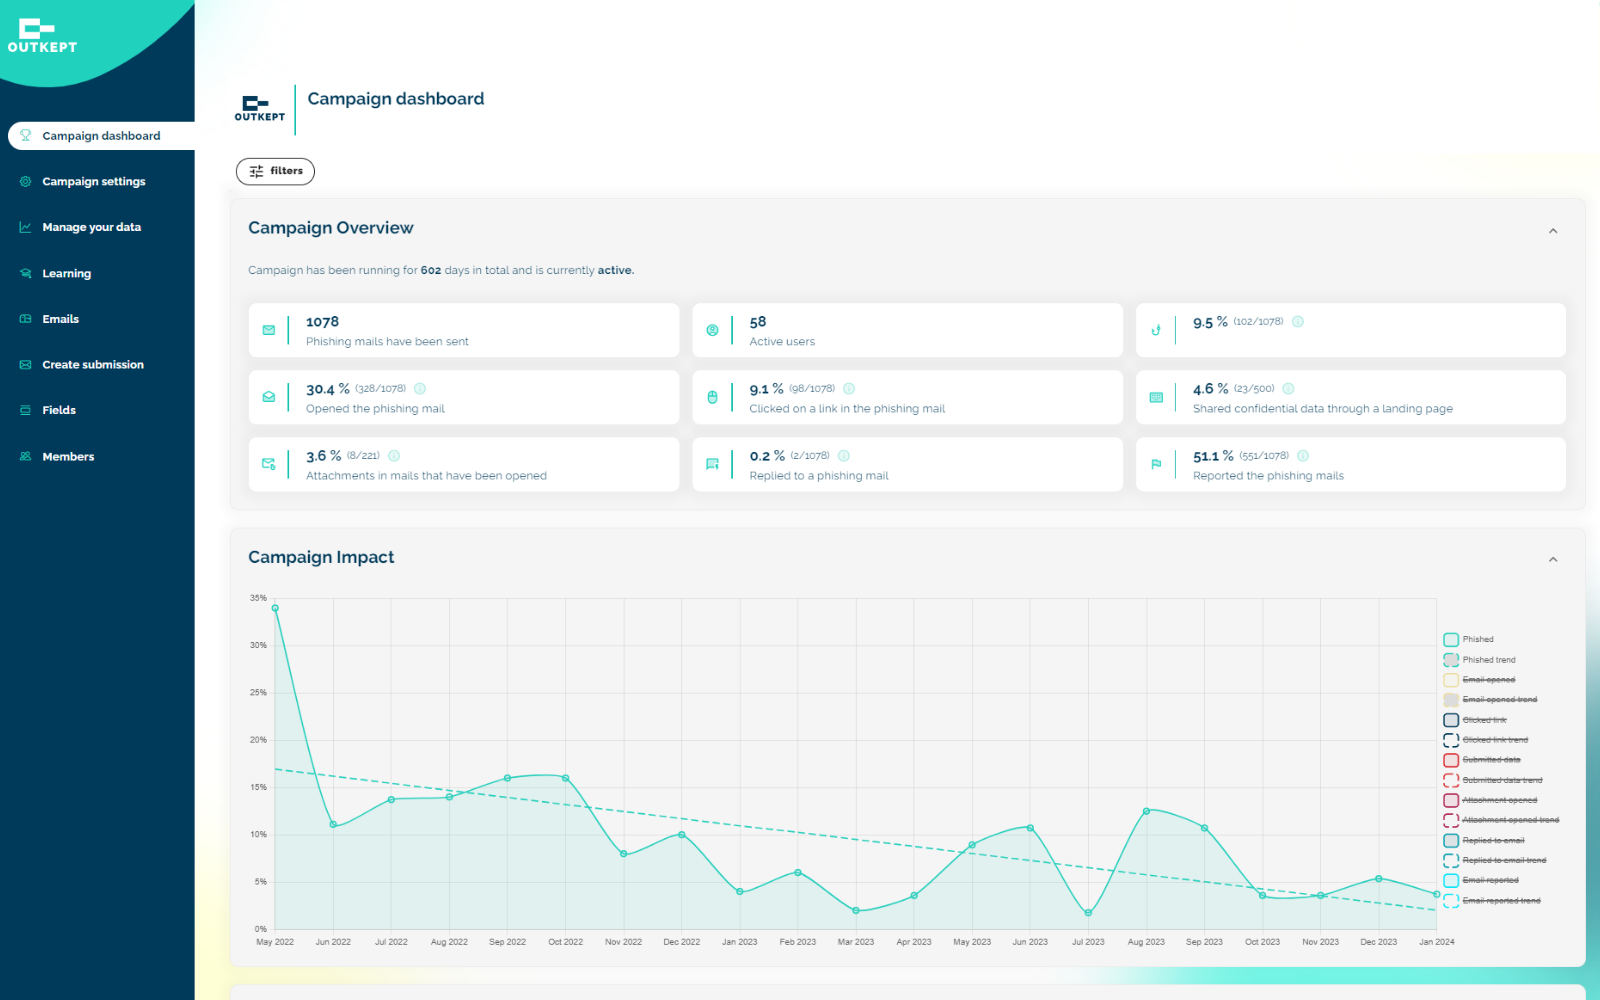Click the mouse icon beside Clicked on a link
The width and height of the screenshot is (1600, 1000).
pos(712,397)
